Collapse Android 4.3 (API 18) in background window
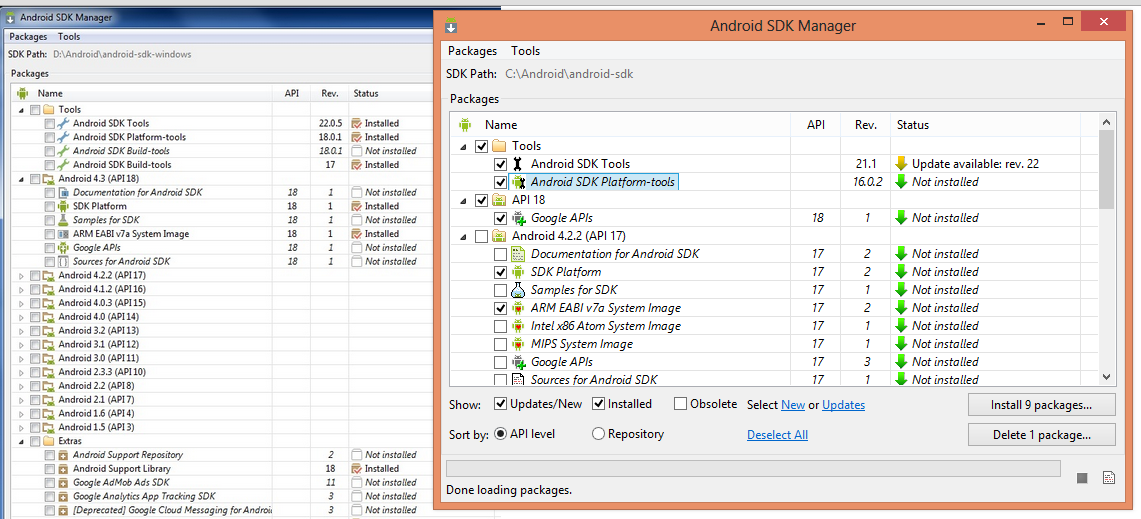 (21, 178)
